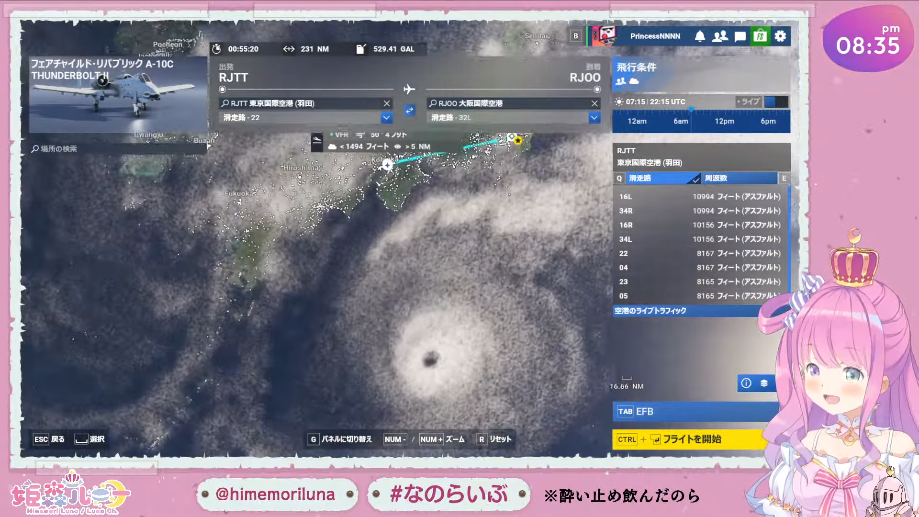Select runway 34L row
919x517 pixels.
click(x=700, y=239)
